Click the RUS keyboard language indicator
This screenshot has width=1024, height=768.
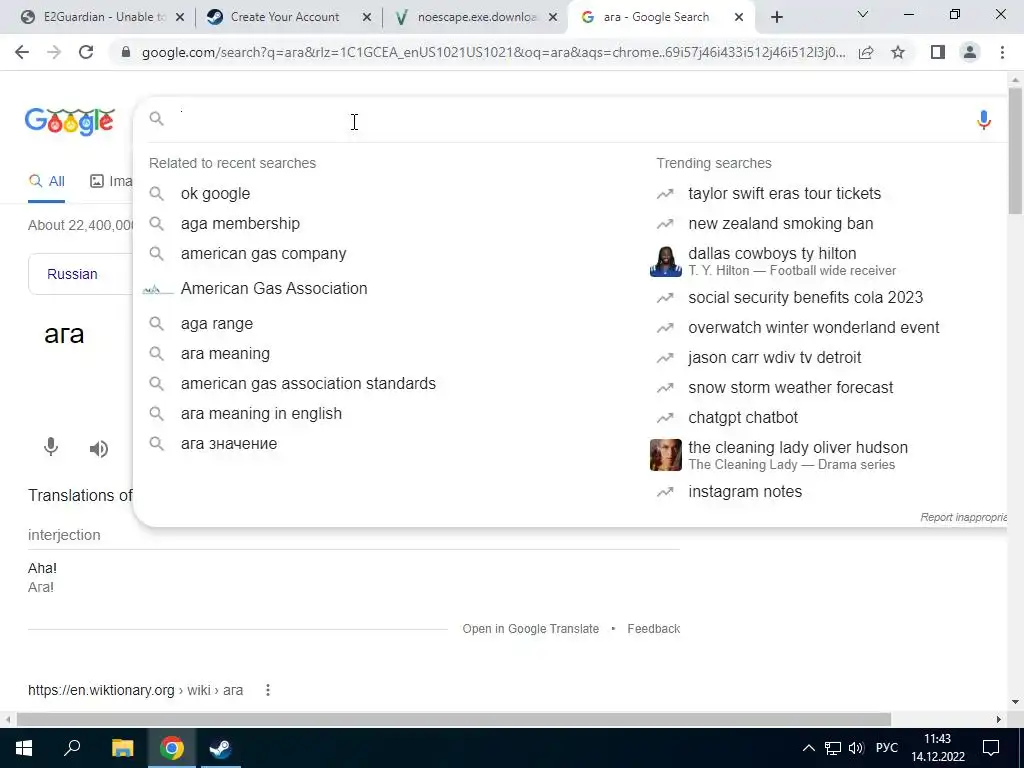(x=886, y=748)
